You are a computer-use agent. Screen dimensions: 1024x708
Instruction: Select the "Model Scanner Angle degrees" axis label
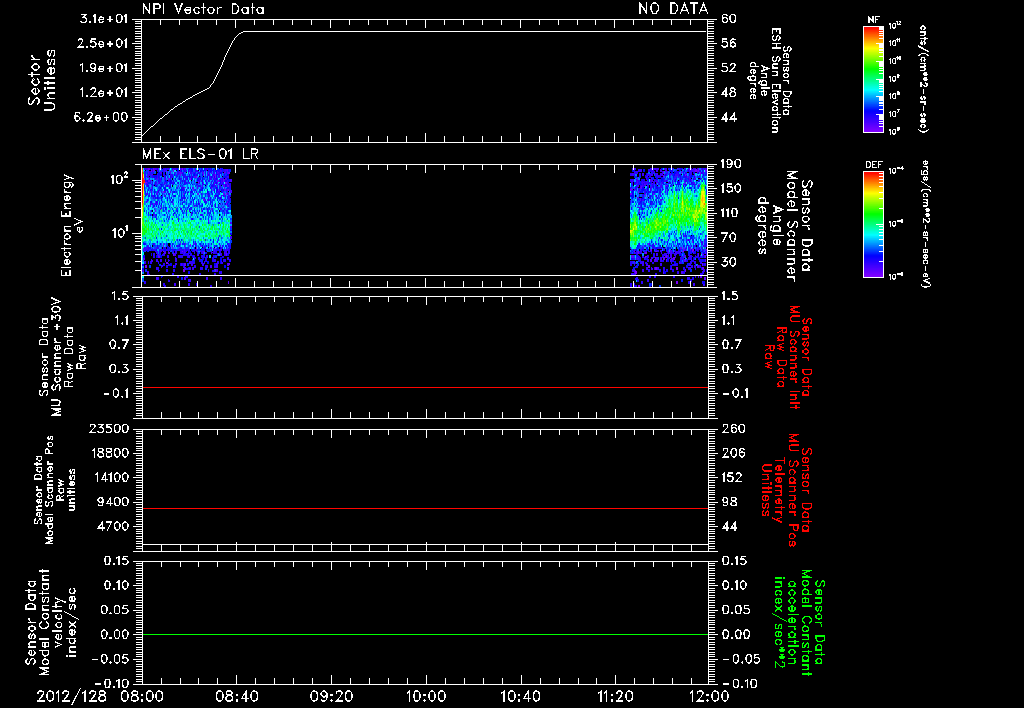784,226
